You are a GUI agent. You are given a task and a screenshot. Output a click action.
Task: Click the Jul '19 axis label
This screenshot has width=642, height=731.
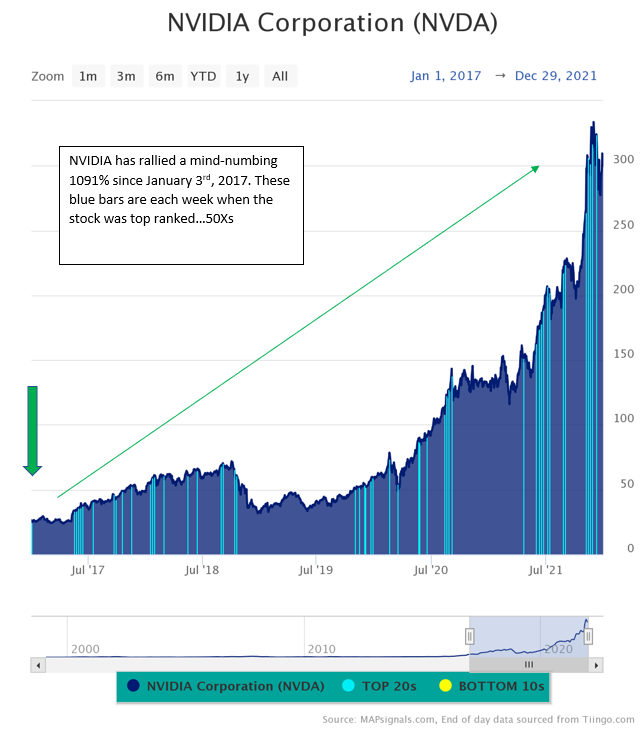pos(316,570)
